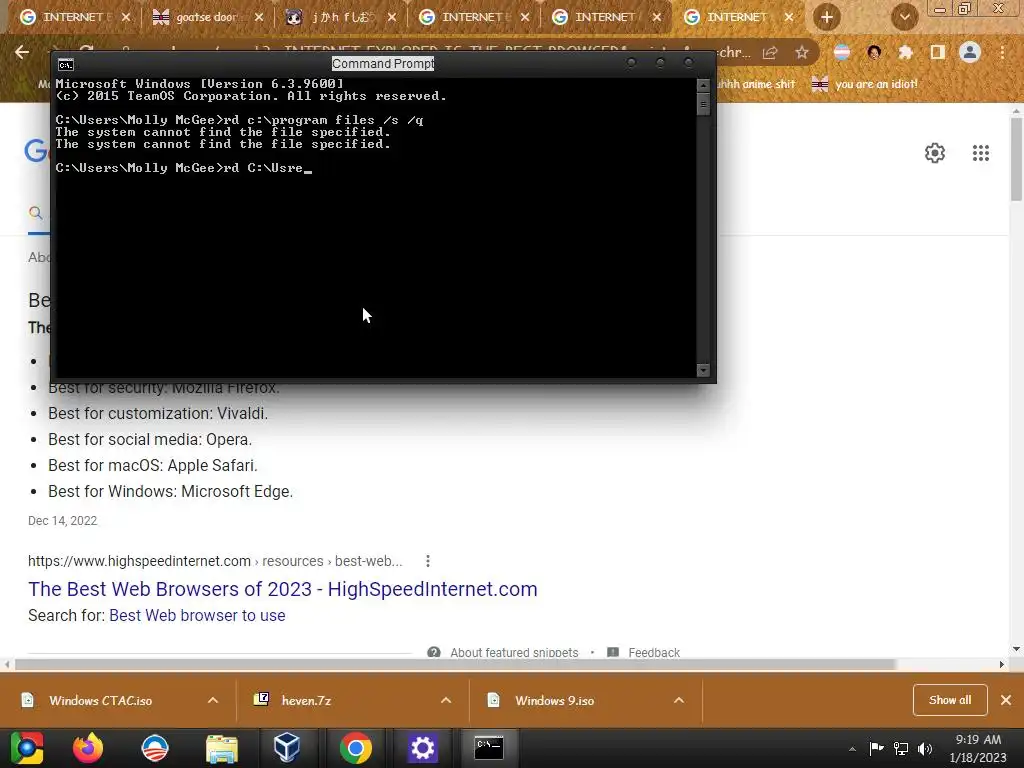Close the active last INTERNET tab

pos(789,17)
